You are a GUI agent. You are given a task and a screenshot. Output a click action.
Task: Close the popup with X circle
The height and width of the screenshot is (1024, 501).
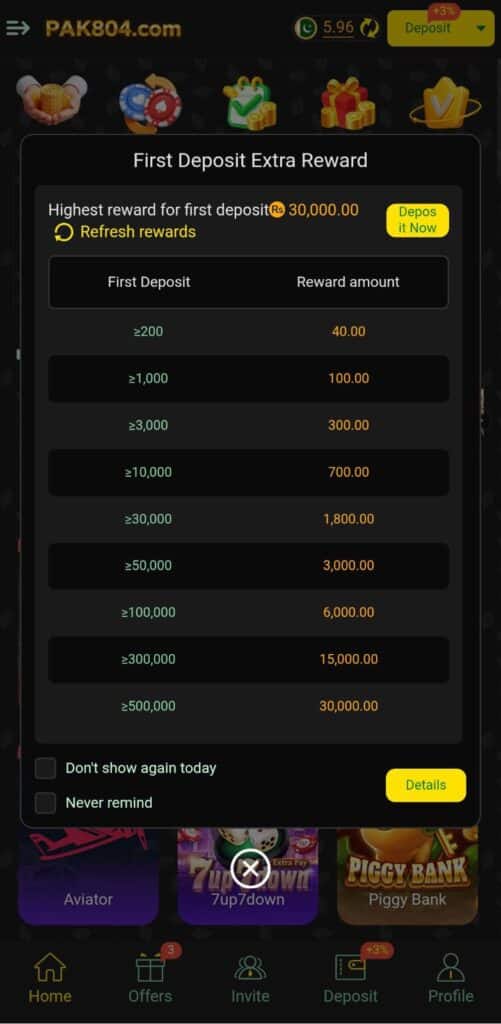coord(250,869)
